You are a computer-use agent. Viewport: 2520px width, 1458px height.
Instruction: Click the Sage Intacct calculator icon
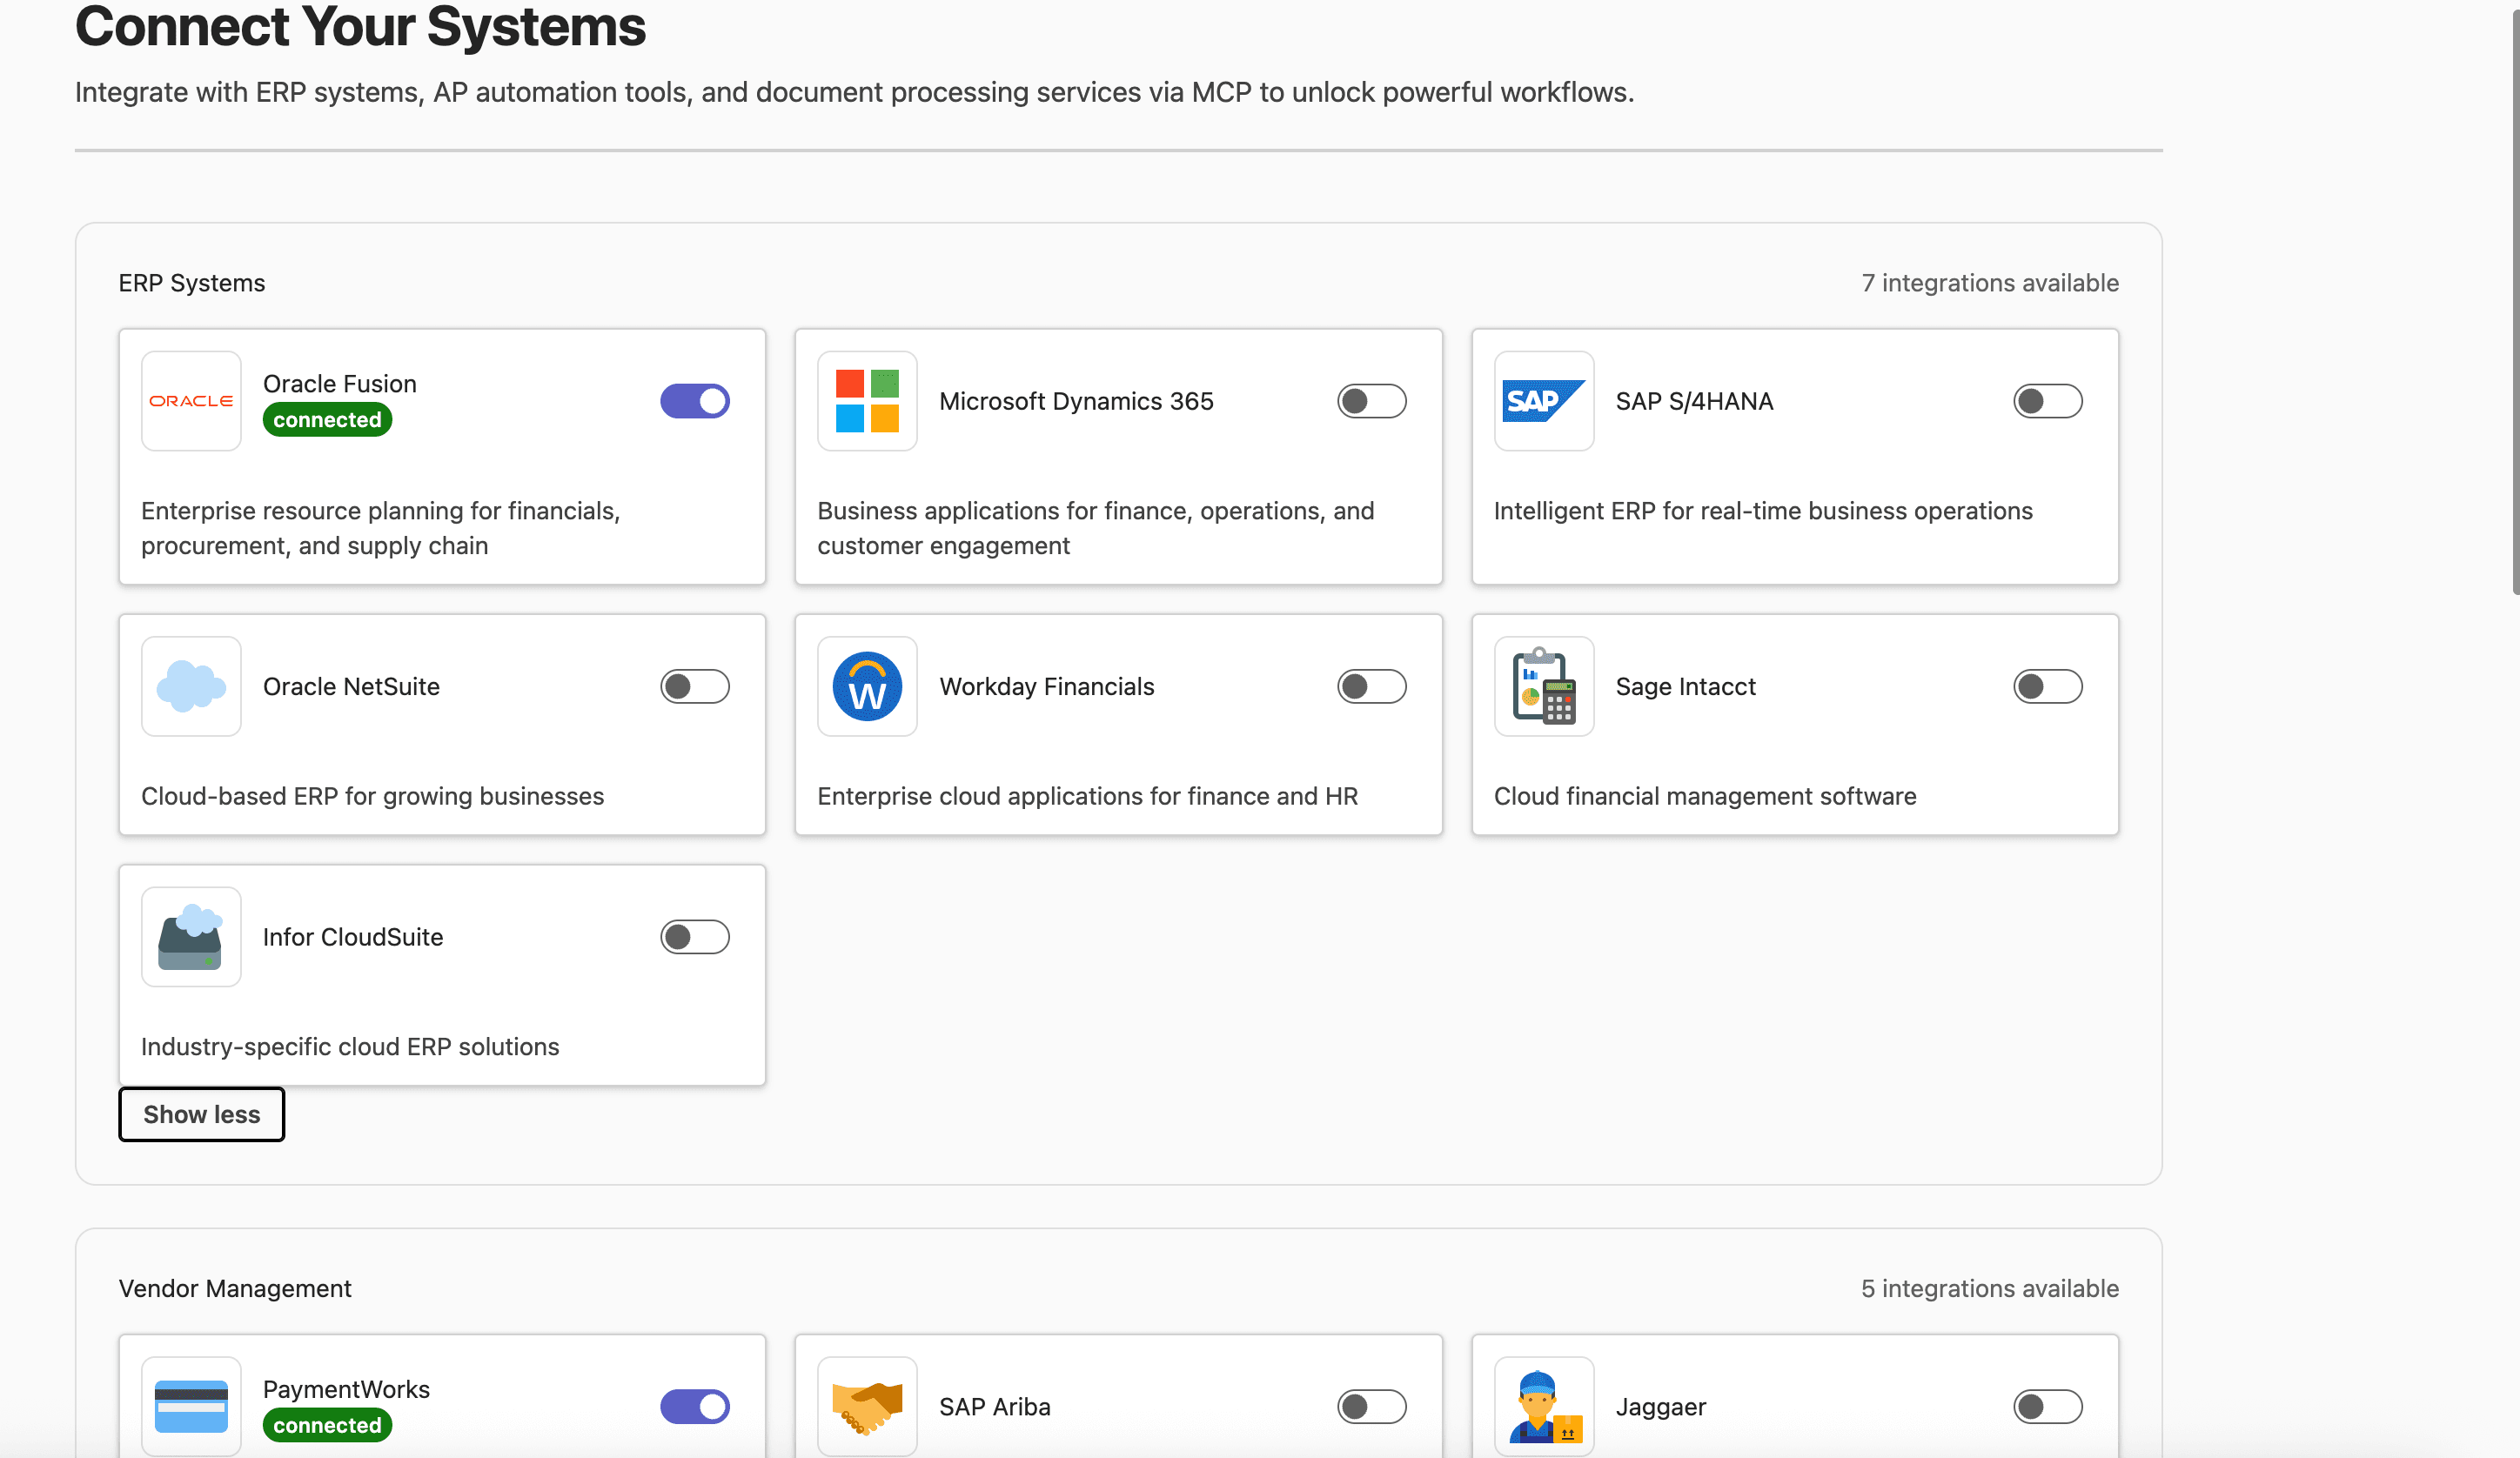[x=1544, y=687]
